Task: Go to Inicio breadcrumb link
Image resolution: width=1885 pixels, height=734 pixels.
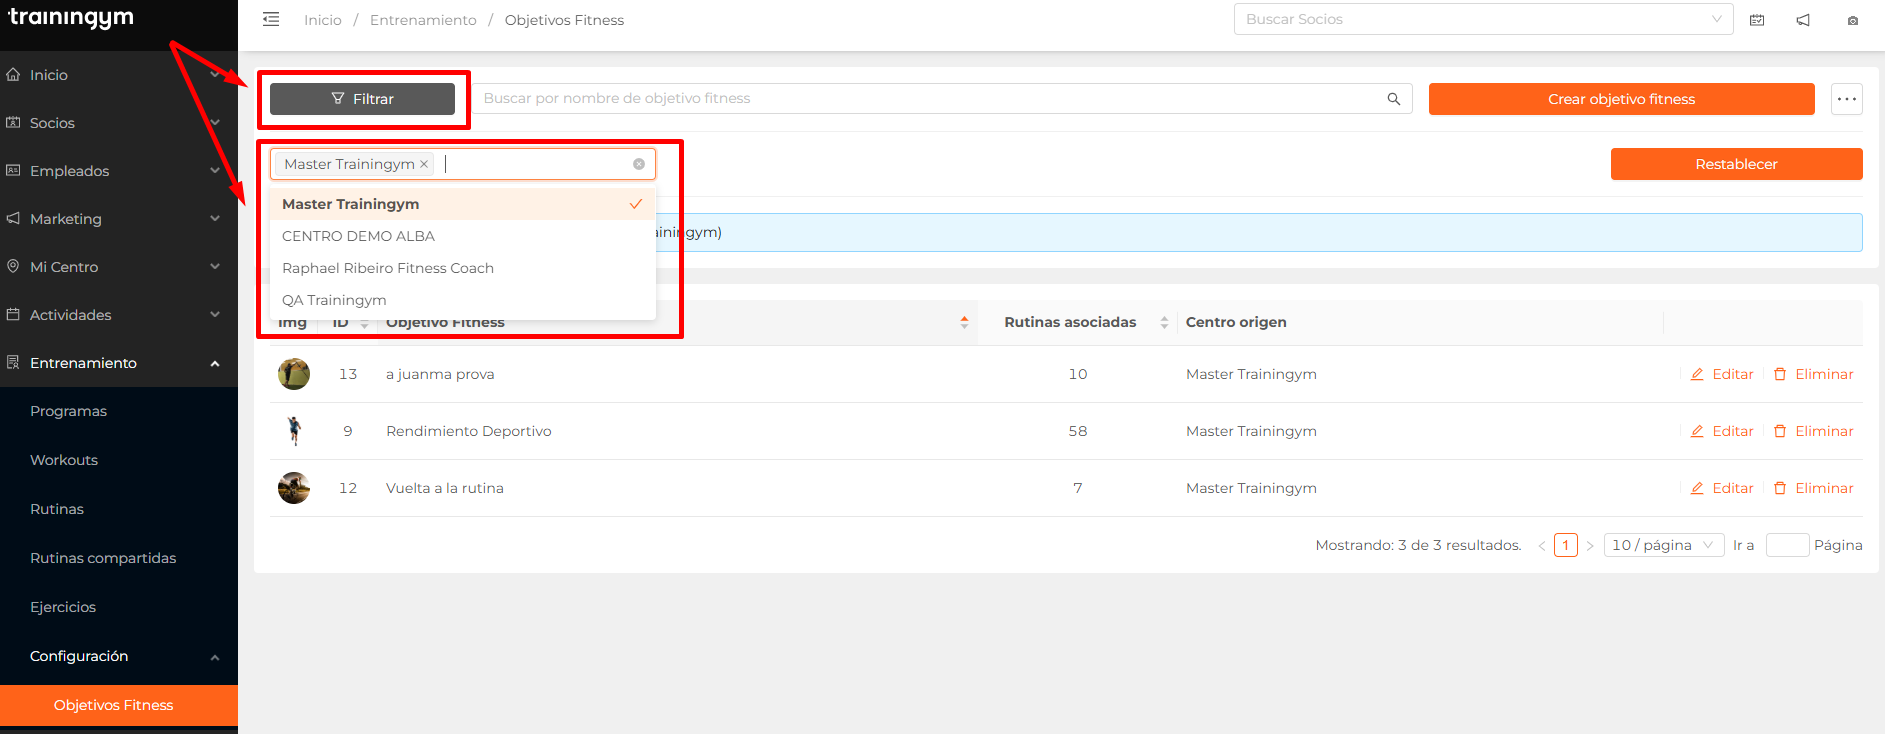Action: [x=323, y=20]
